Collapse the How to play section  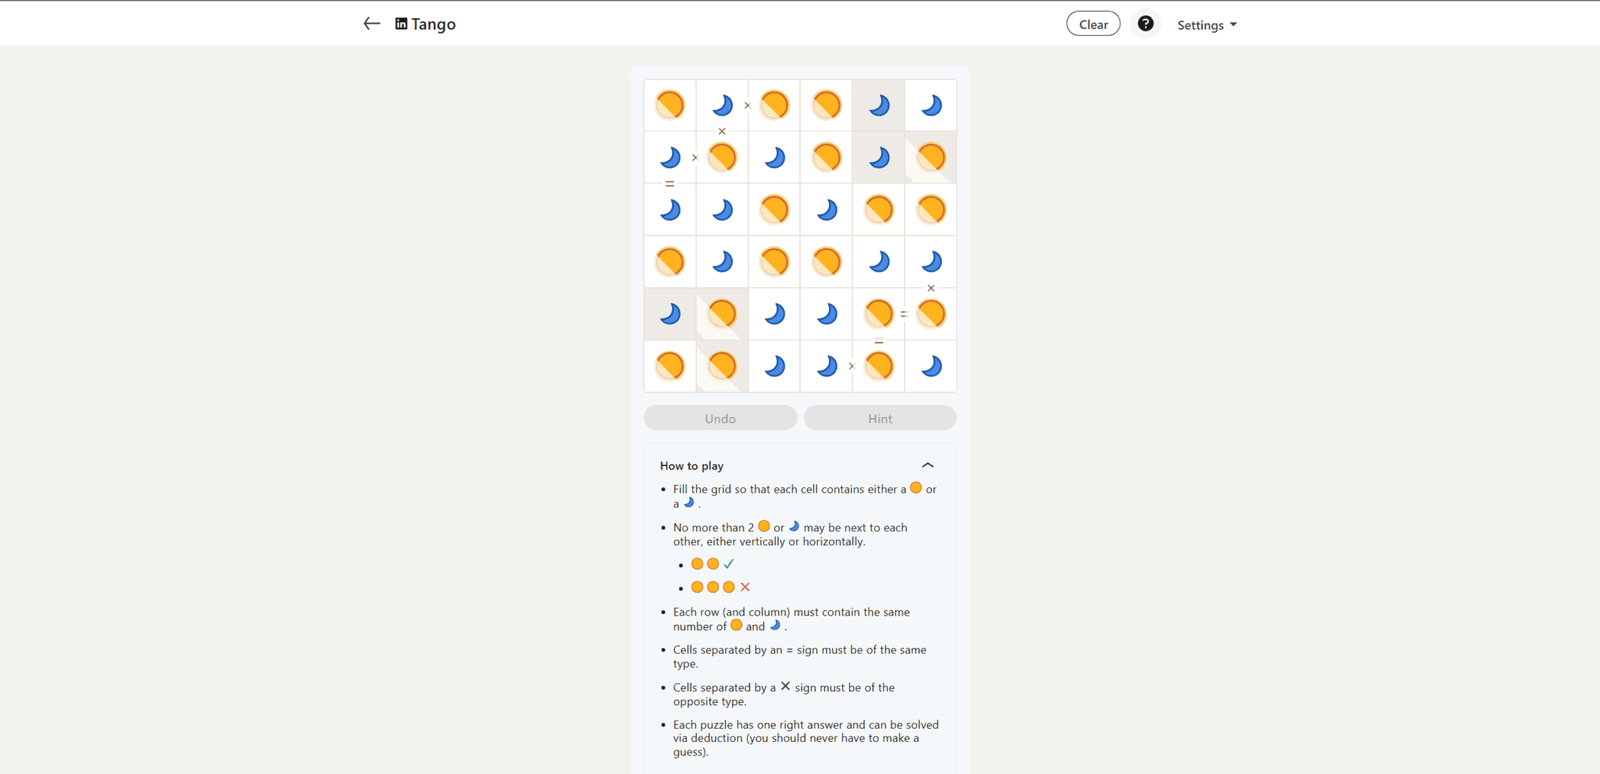click(x=928, y=465)
